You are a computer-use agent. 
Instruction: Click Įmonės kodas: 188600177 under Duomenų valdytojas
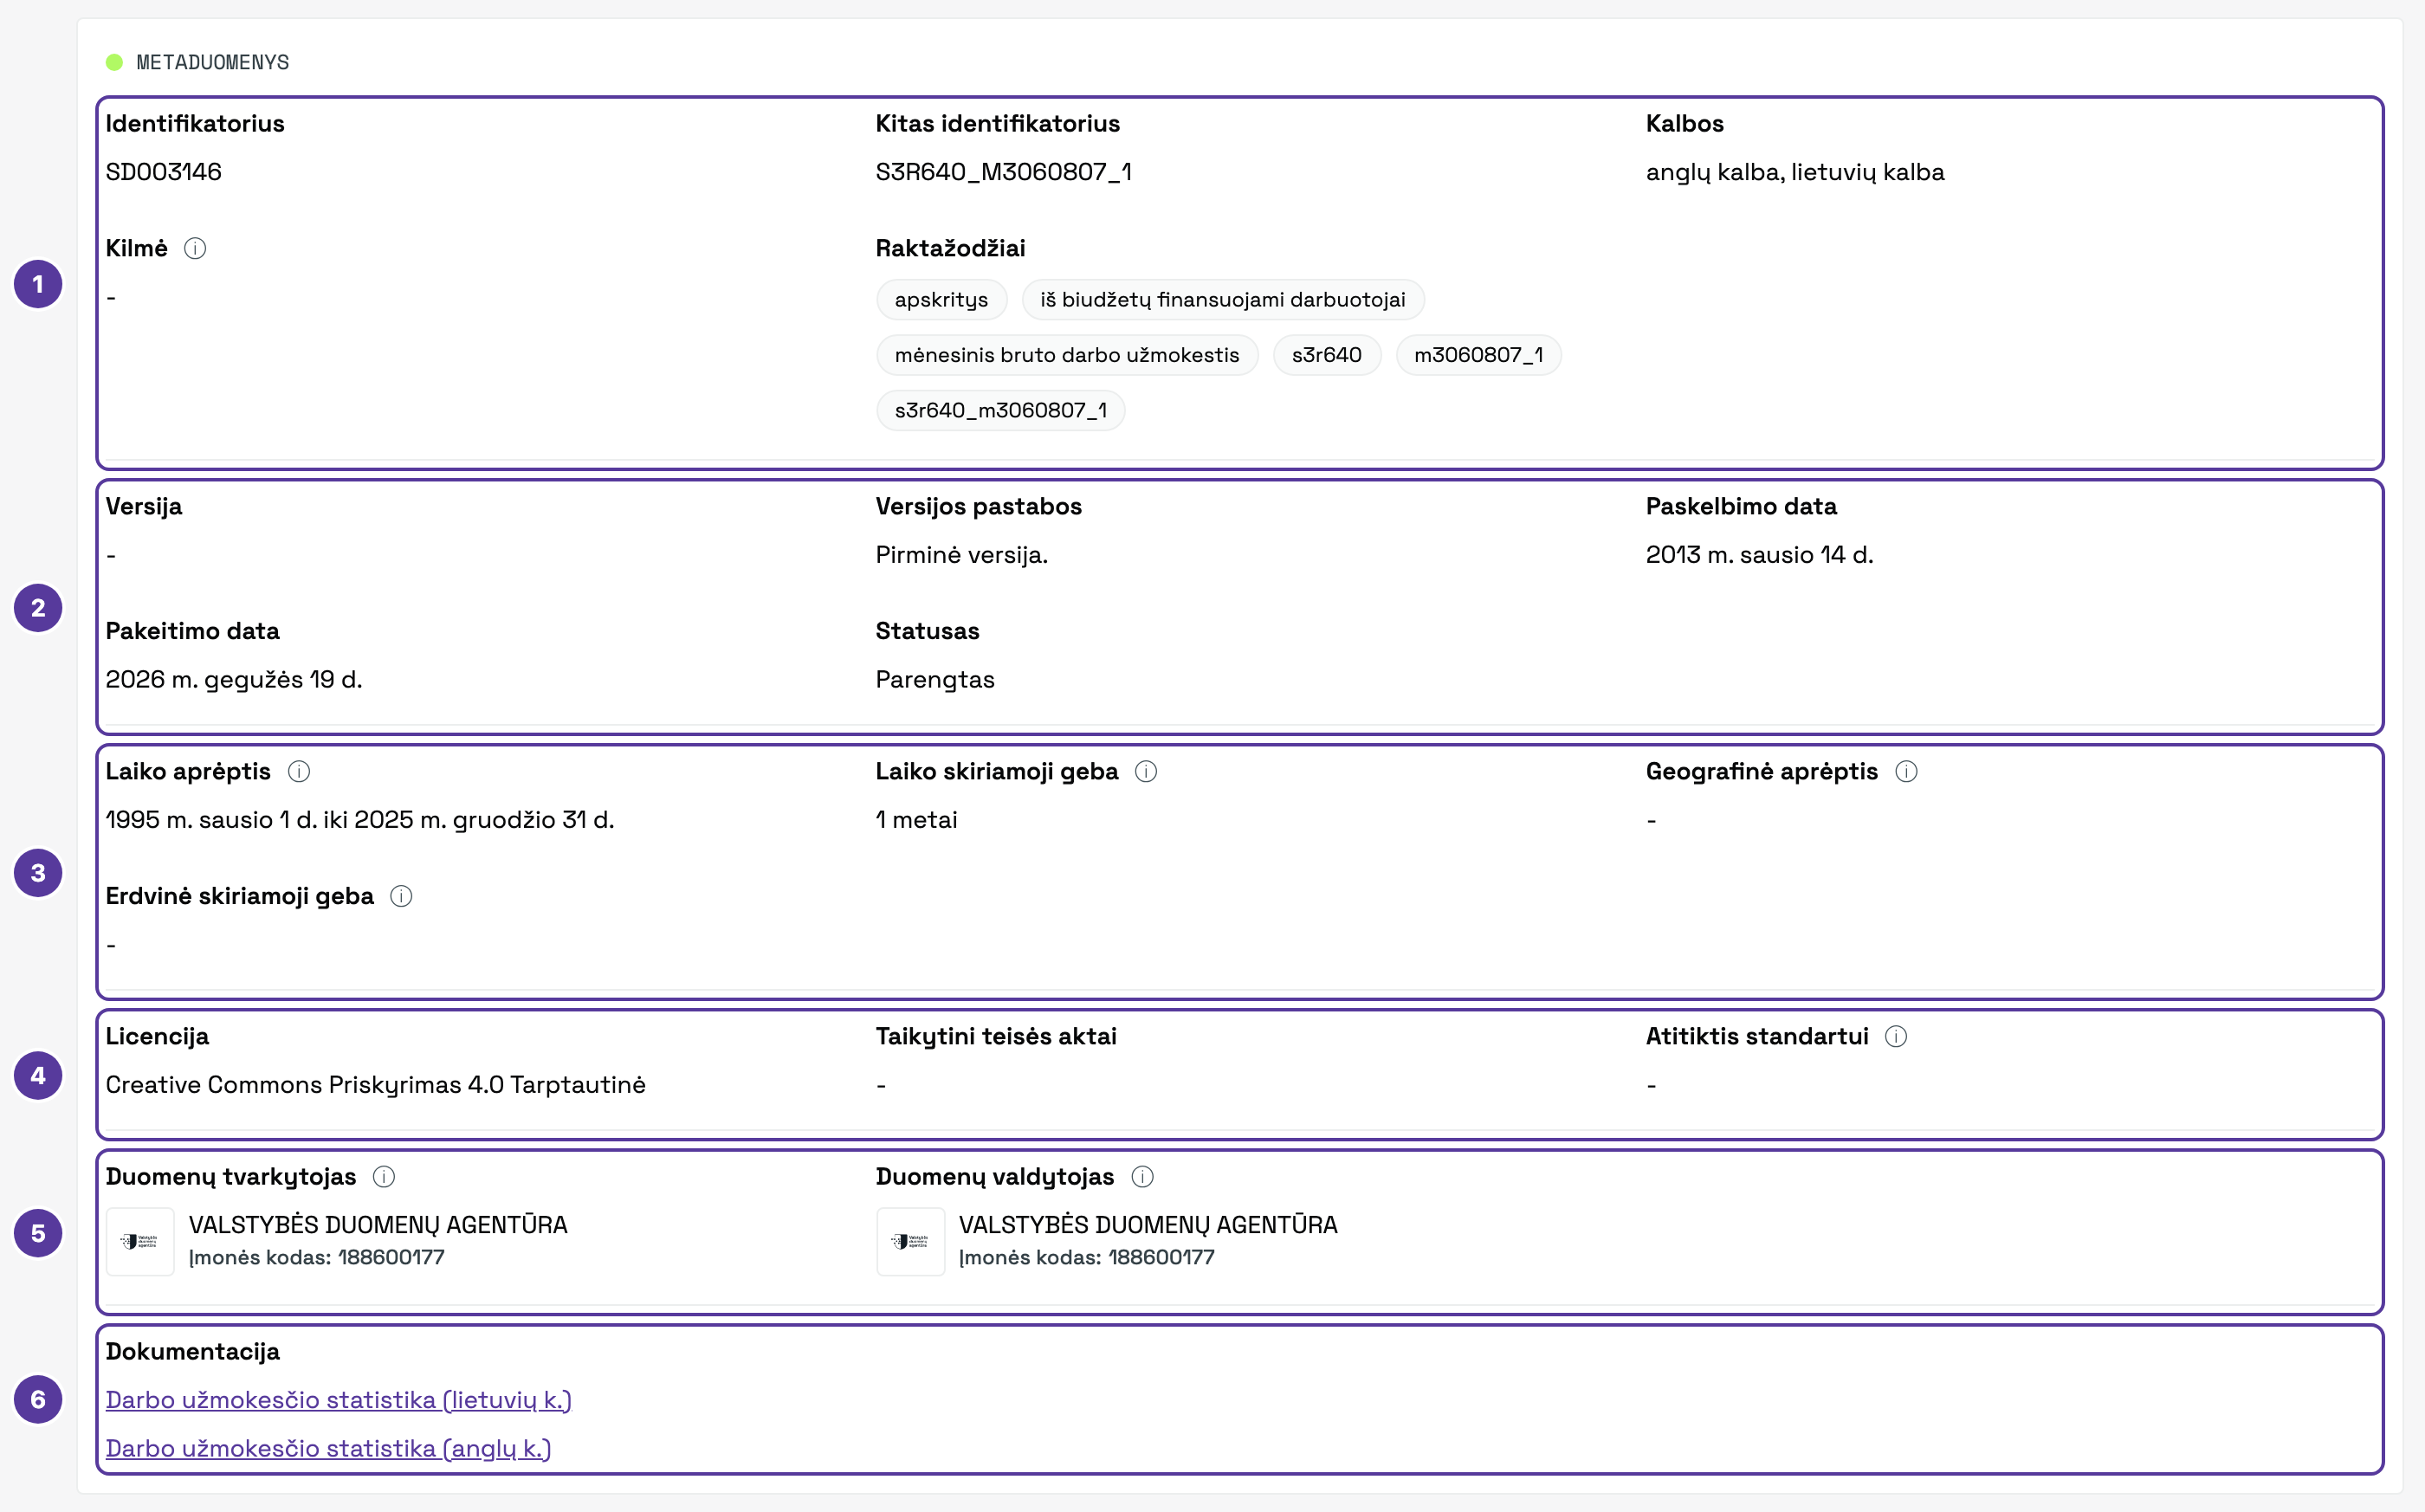[x=1087, y=1258]
